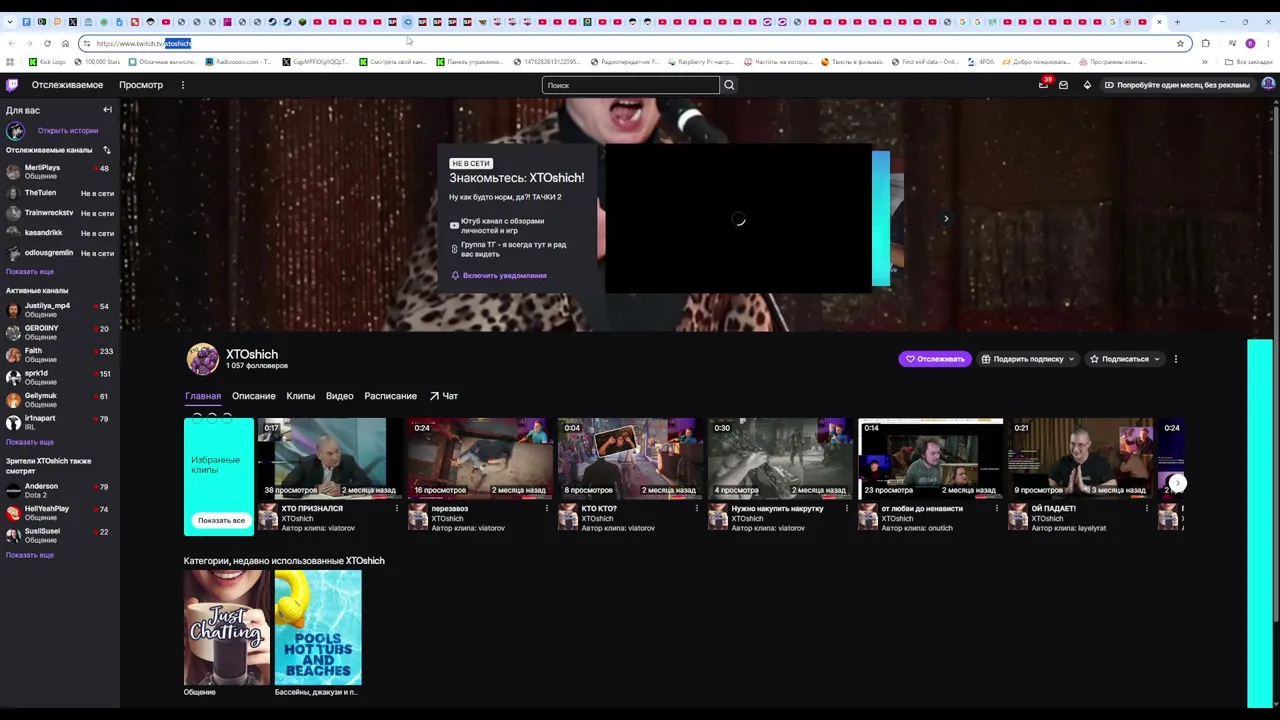Open the browser apps grid in bookmarks bar
Viewport: 1280px width, 720px height.
coord(11,62)
